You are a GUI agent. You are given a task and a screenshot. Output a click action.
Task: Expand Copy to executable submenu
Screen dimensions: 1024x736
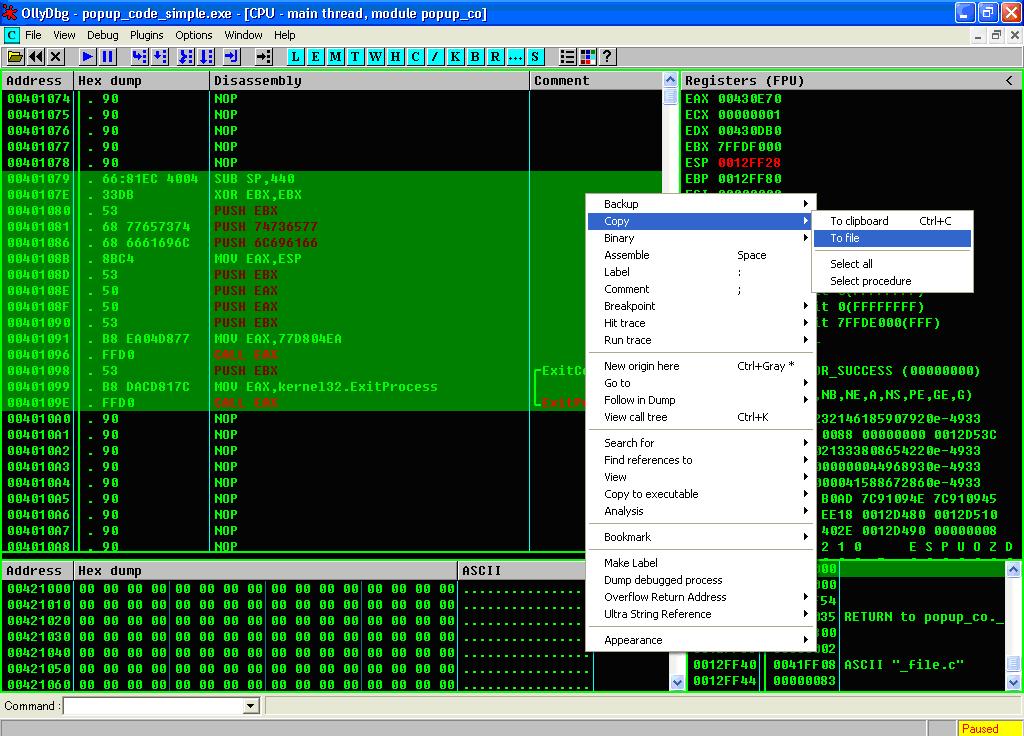click(700, 494)
